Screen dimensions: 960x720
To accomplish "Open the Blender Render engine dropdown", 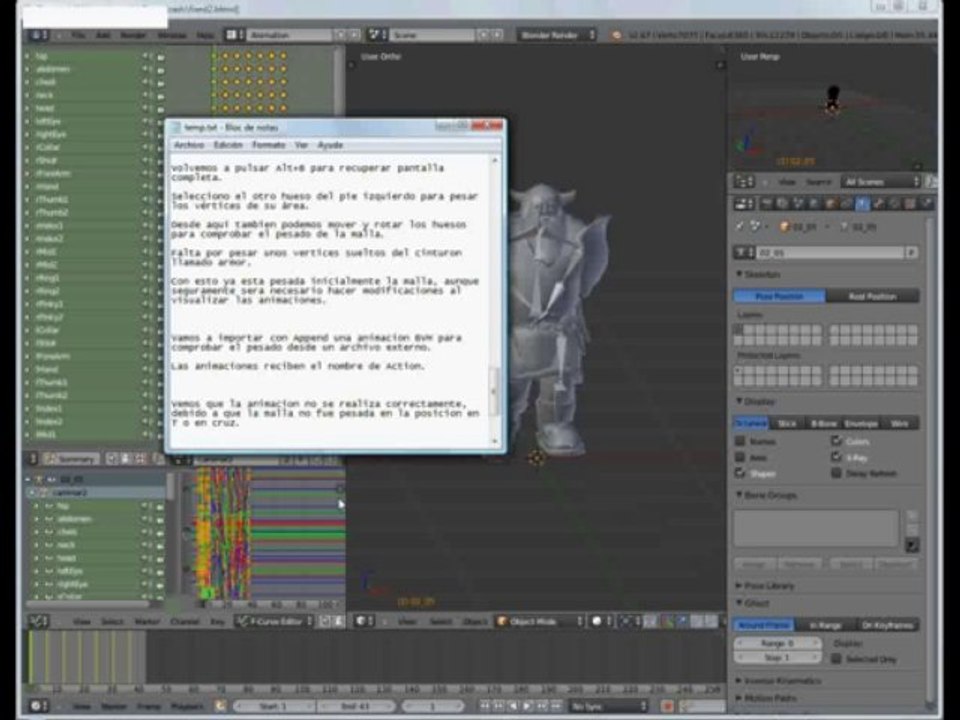I will (x=557, y=35).
